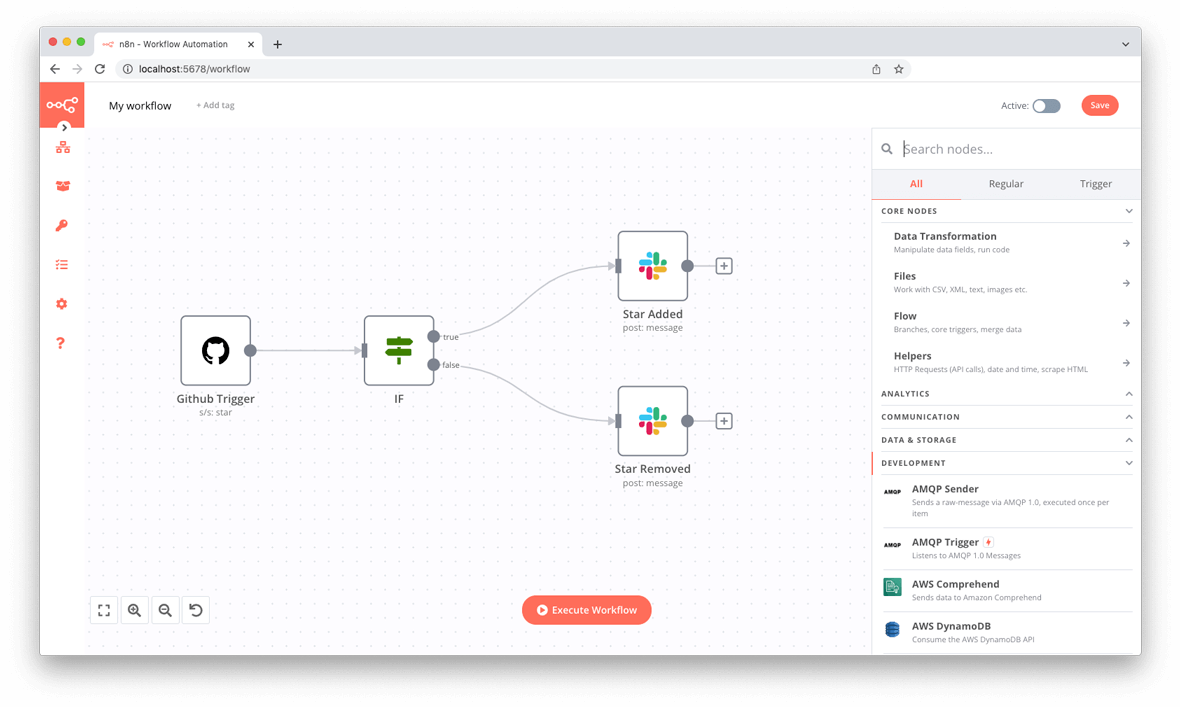Open Settings gear icon in sidebar
1180x707 pixels.
click(62, 304)
